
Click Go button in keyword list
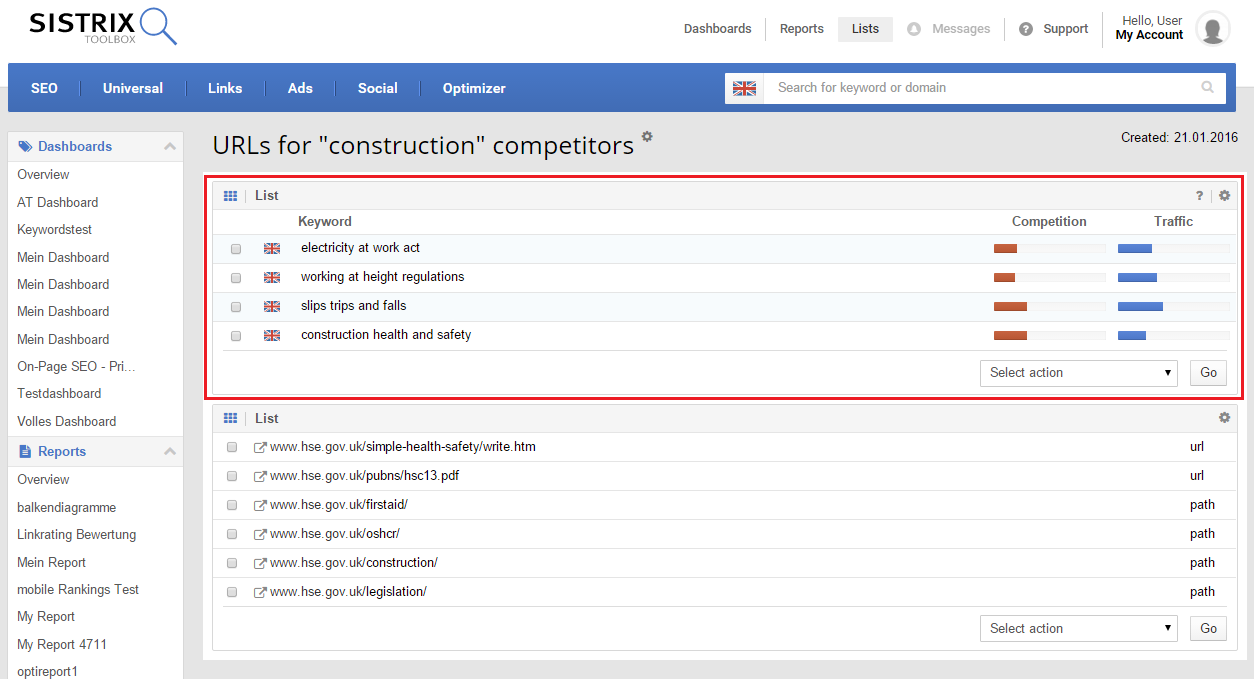[1208, 373]
